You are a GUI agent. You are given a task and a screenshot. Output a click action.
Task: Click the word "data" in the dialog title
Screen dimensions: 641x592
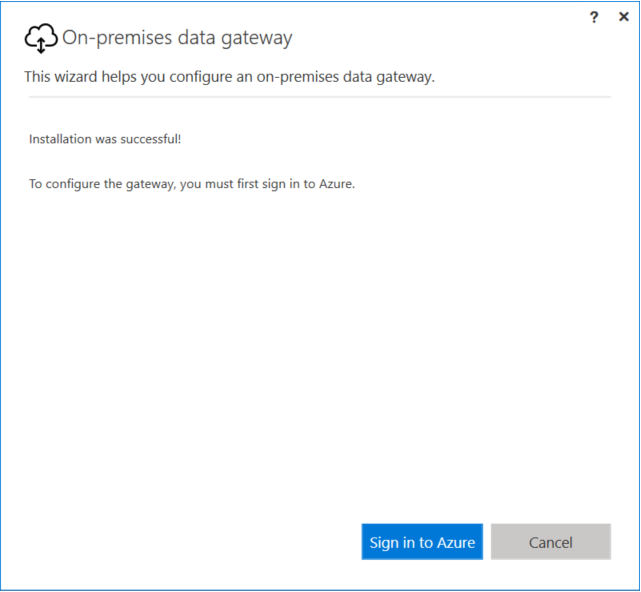[x=199, y=38]
